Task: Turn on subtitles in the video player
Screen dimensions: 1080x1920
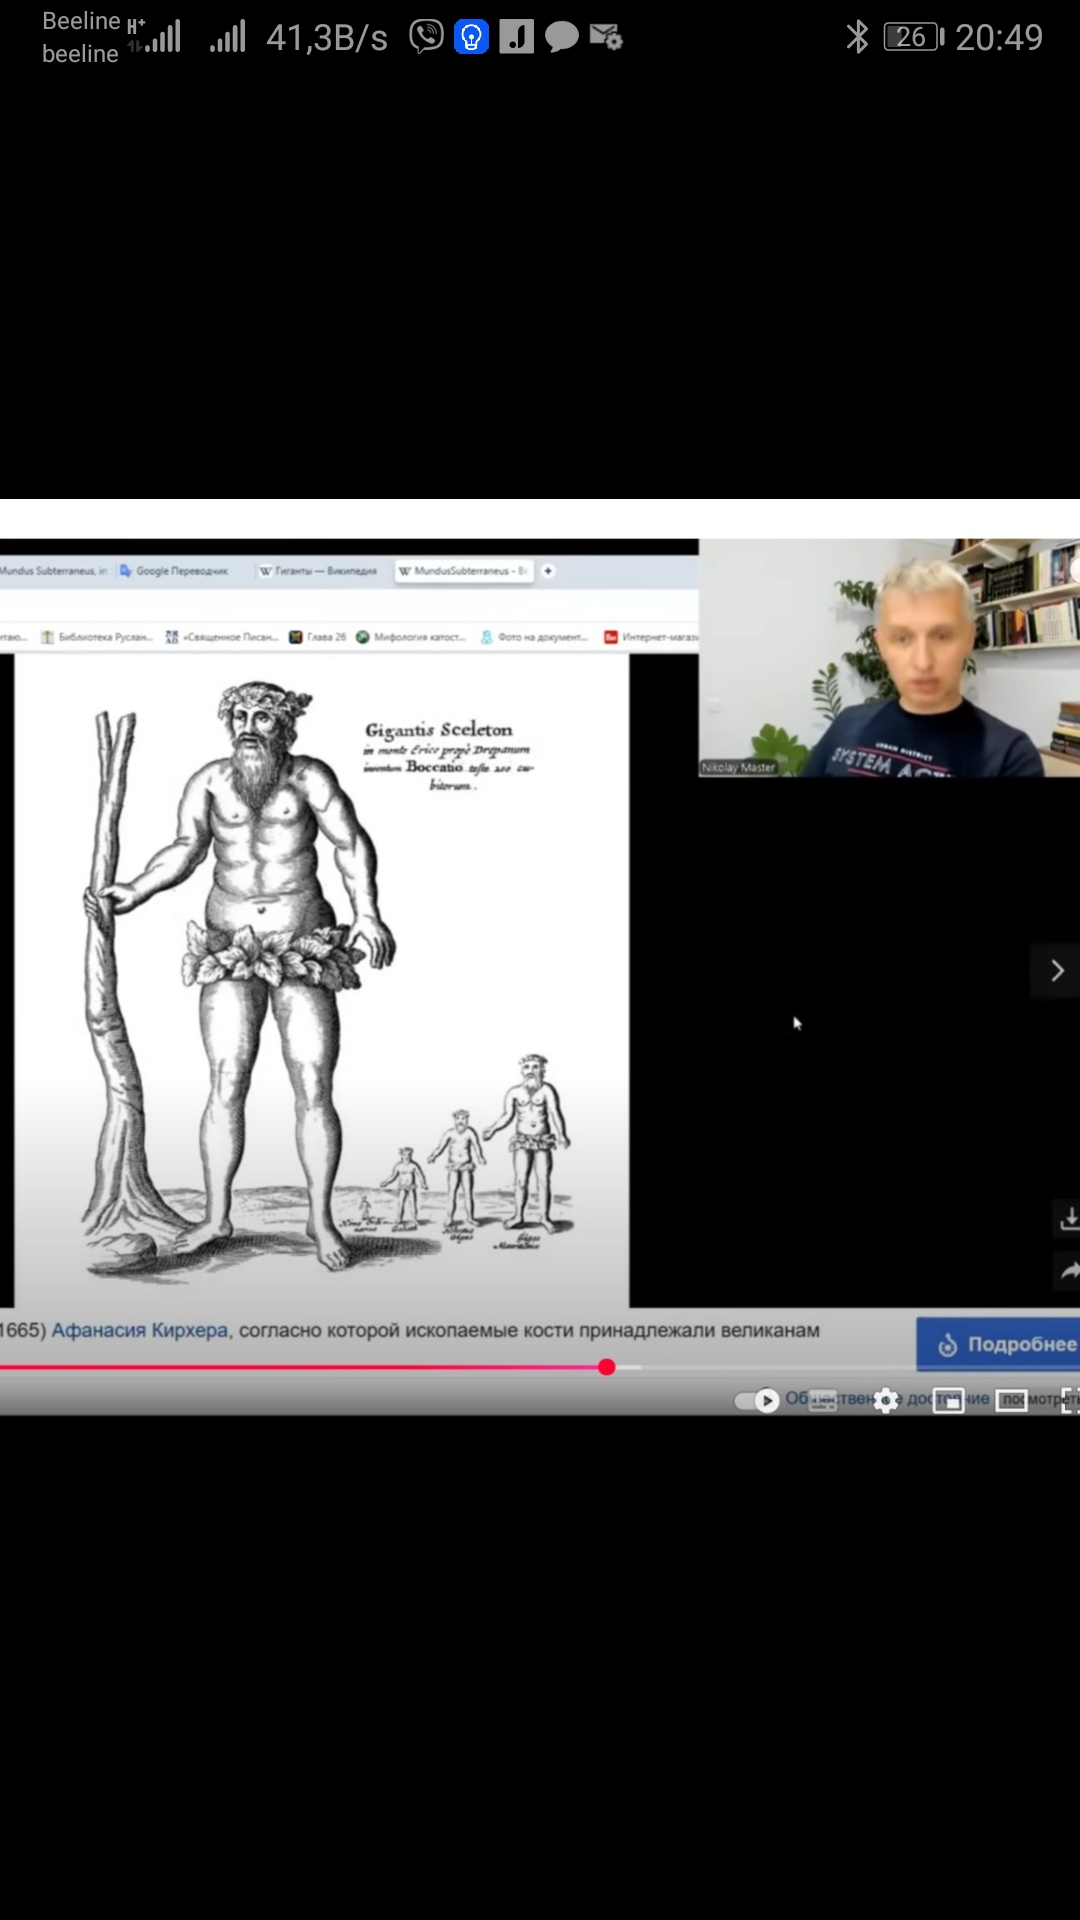Action: [823, 1400]
